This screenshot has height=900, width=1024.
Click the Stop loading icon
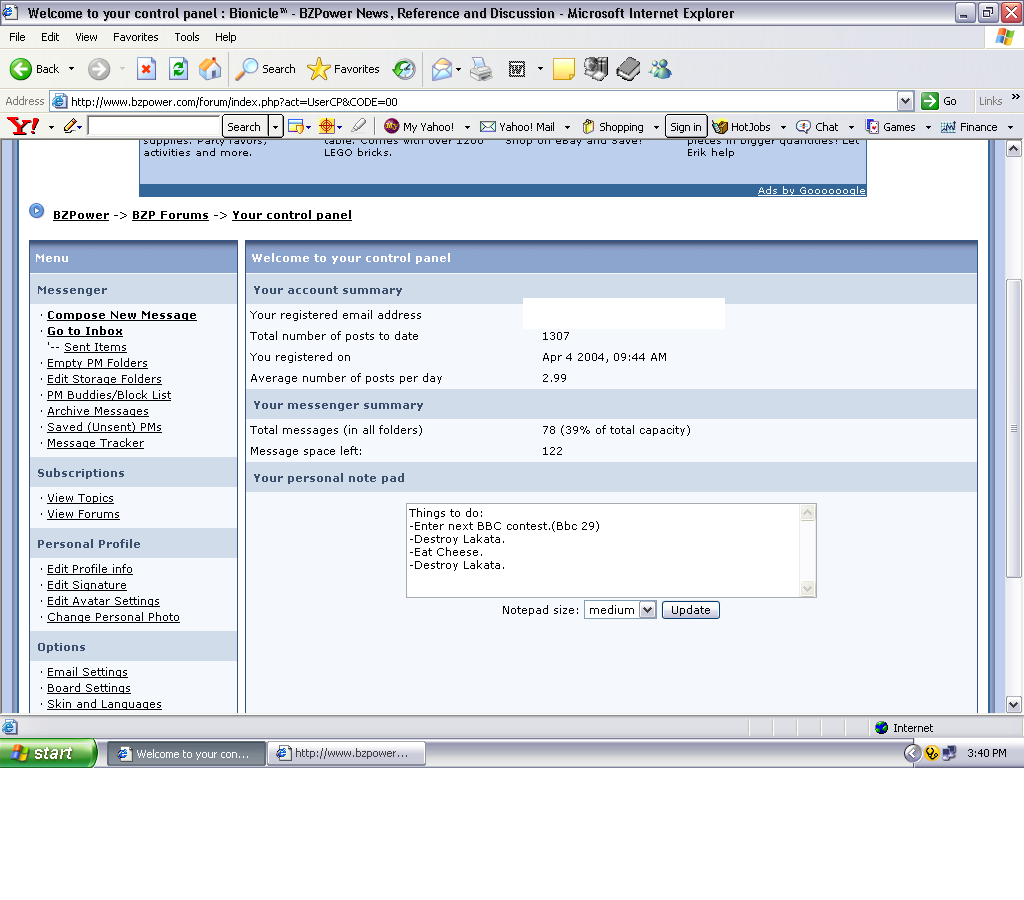tap(146, 69)
